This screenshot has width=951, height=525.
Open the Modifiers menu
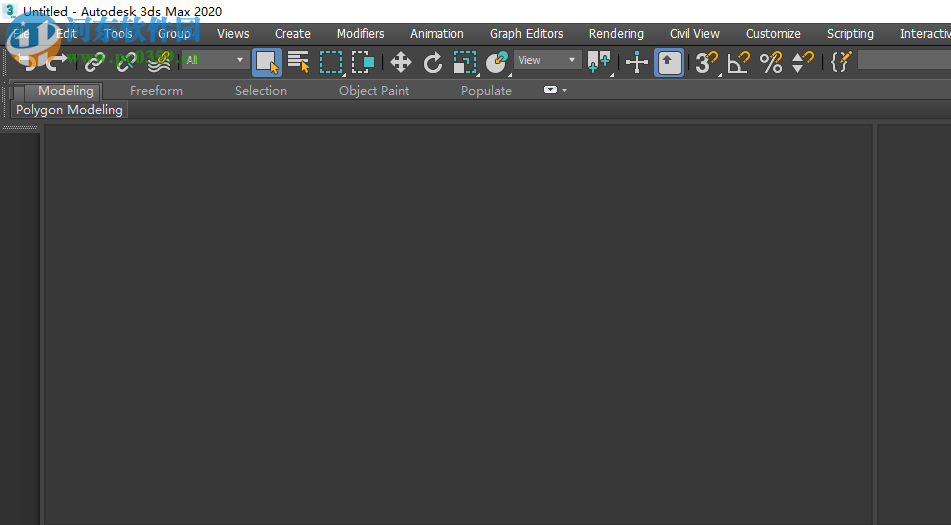click(360, 34)
